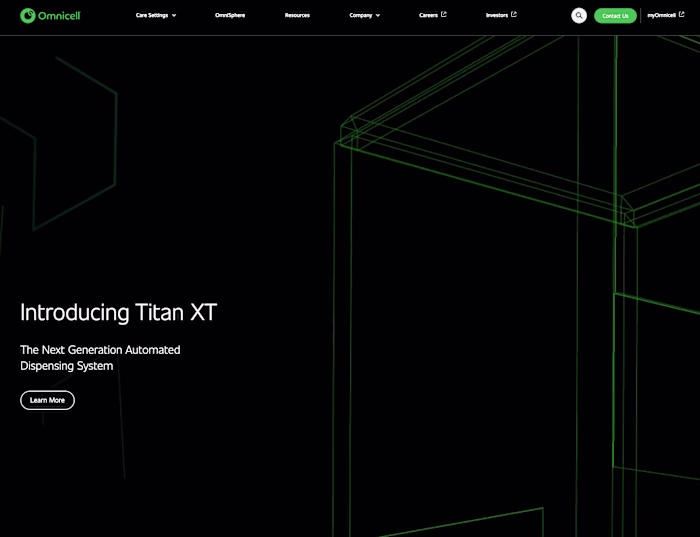Open the OmniSphere menu item

230,15
